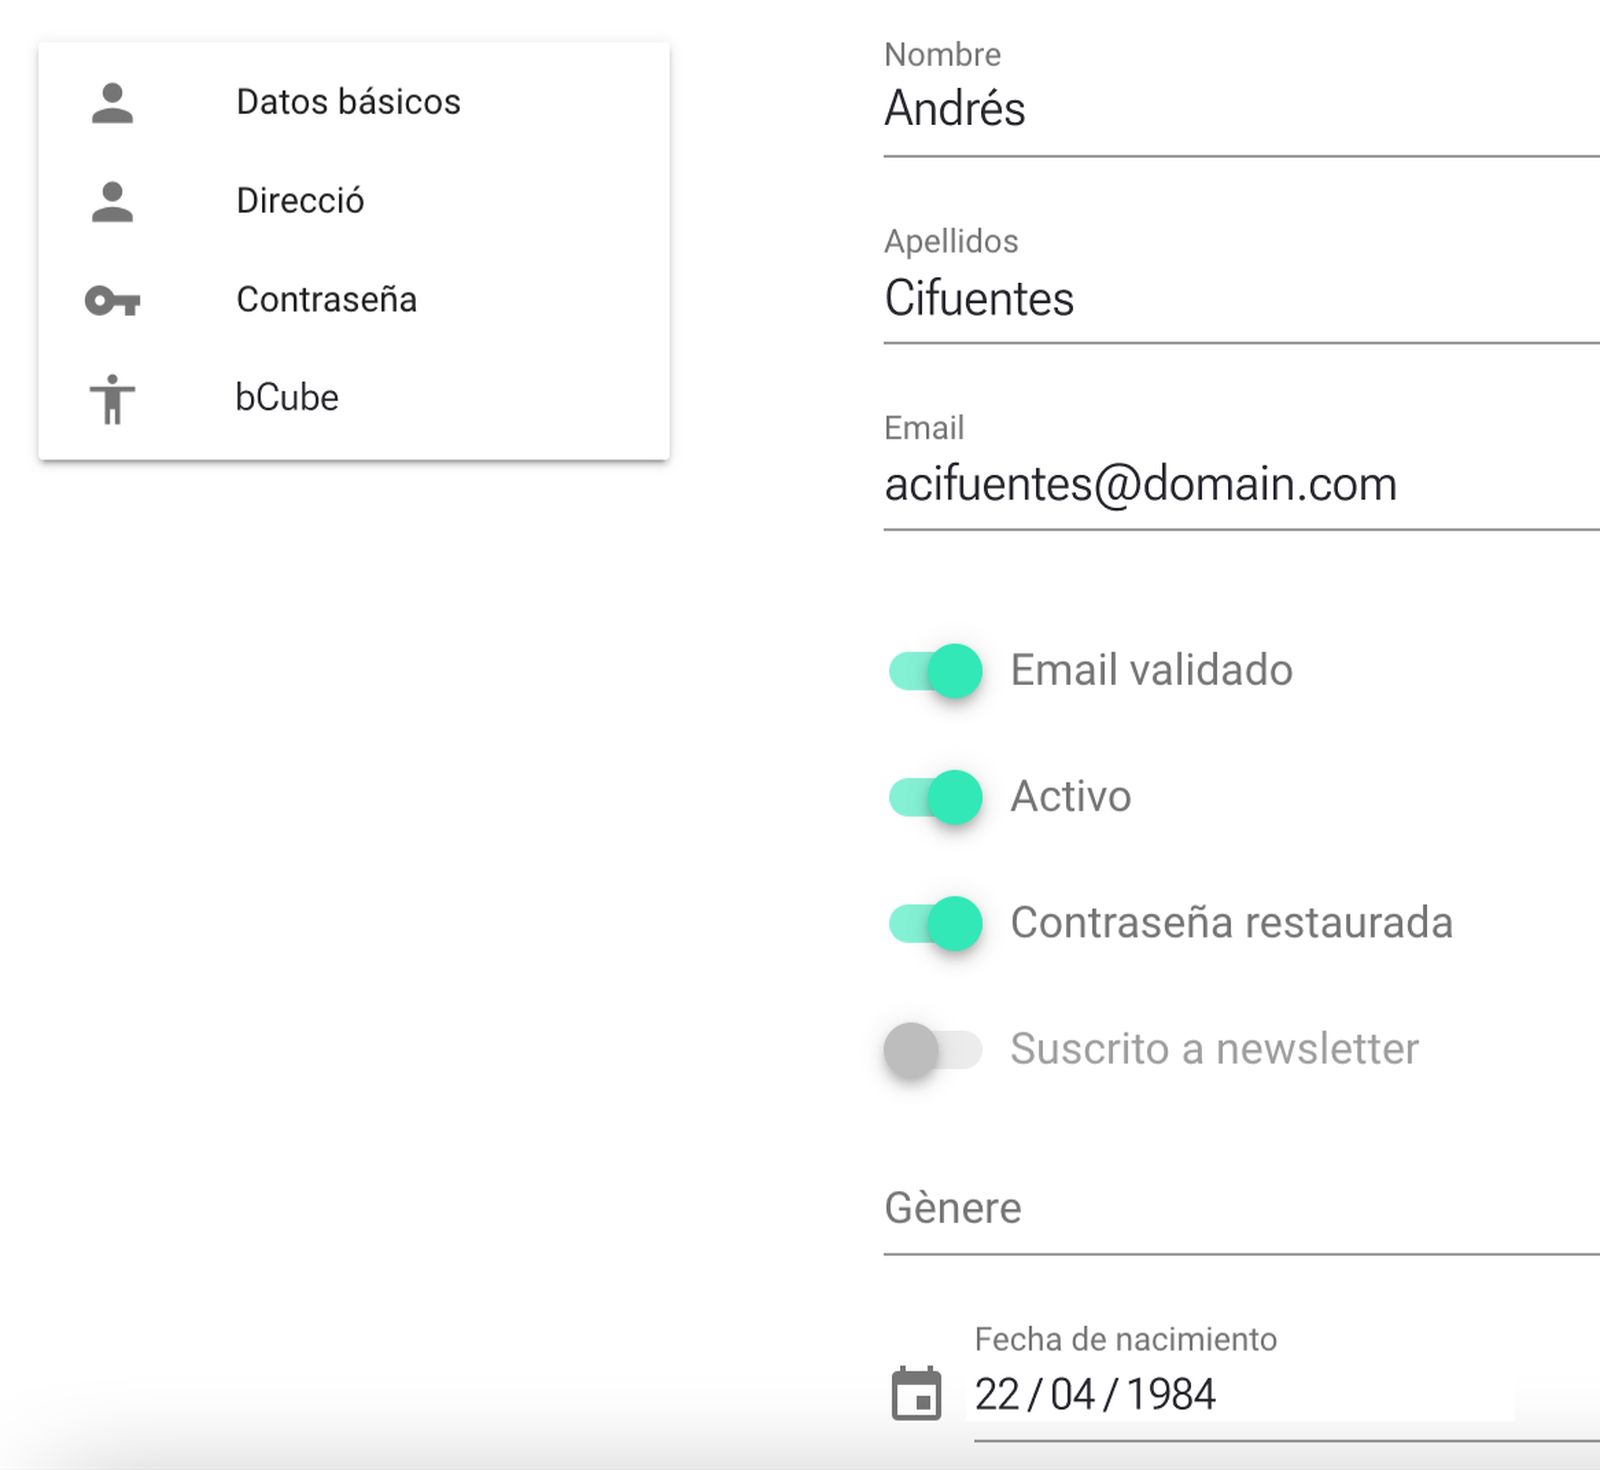Select the Datos básicos menu entry
Image resolution: width=1600 pixels, height=1470 pixels.
click(x=348, y=100)
